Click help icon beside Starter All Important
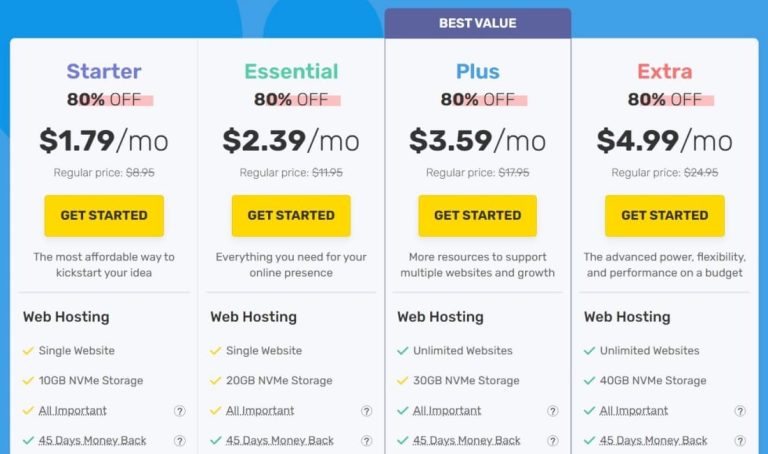Screen dimensions: 768x454 (x=180, y=411)
